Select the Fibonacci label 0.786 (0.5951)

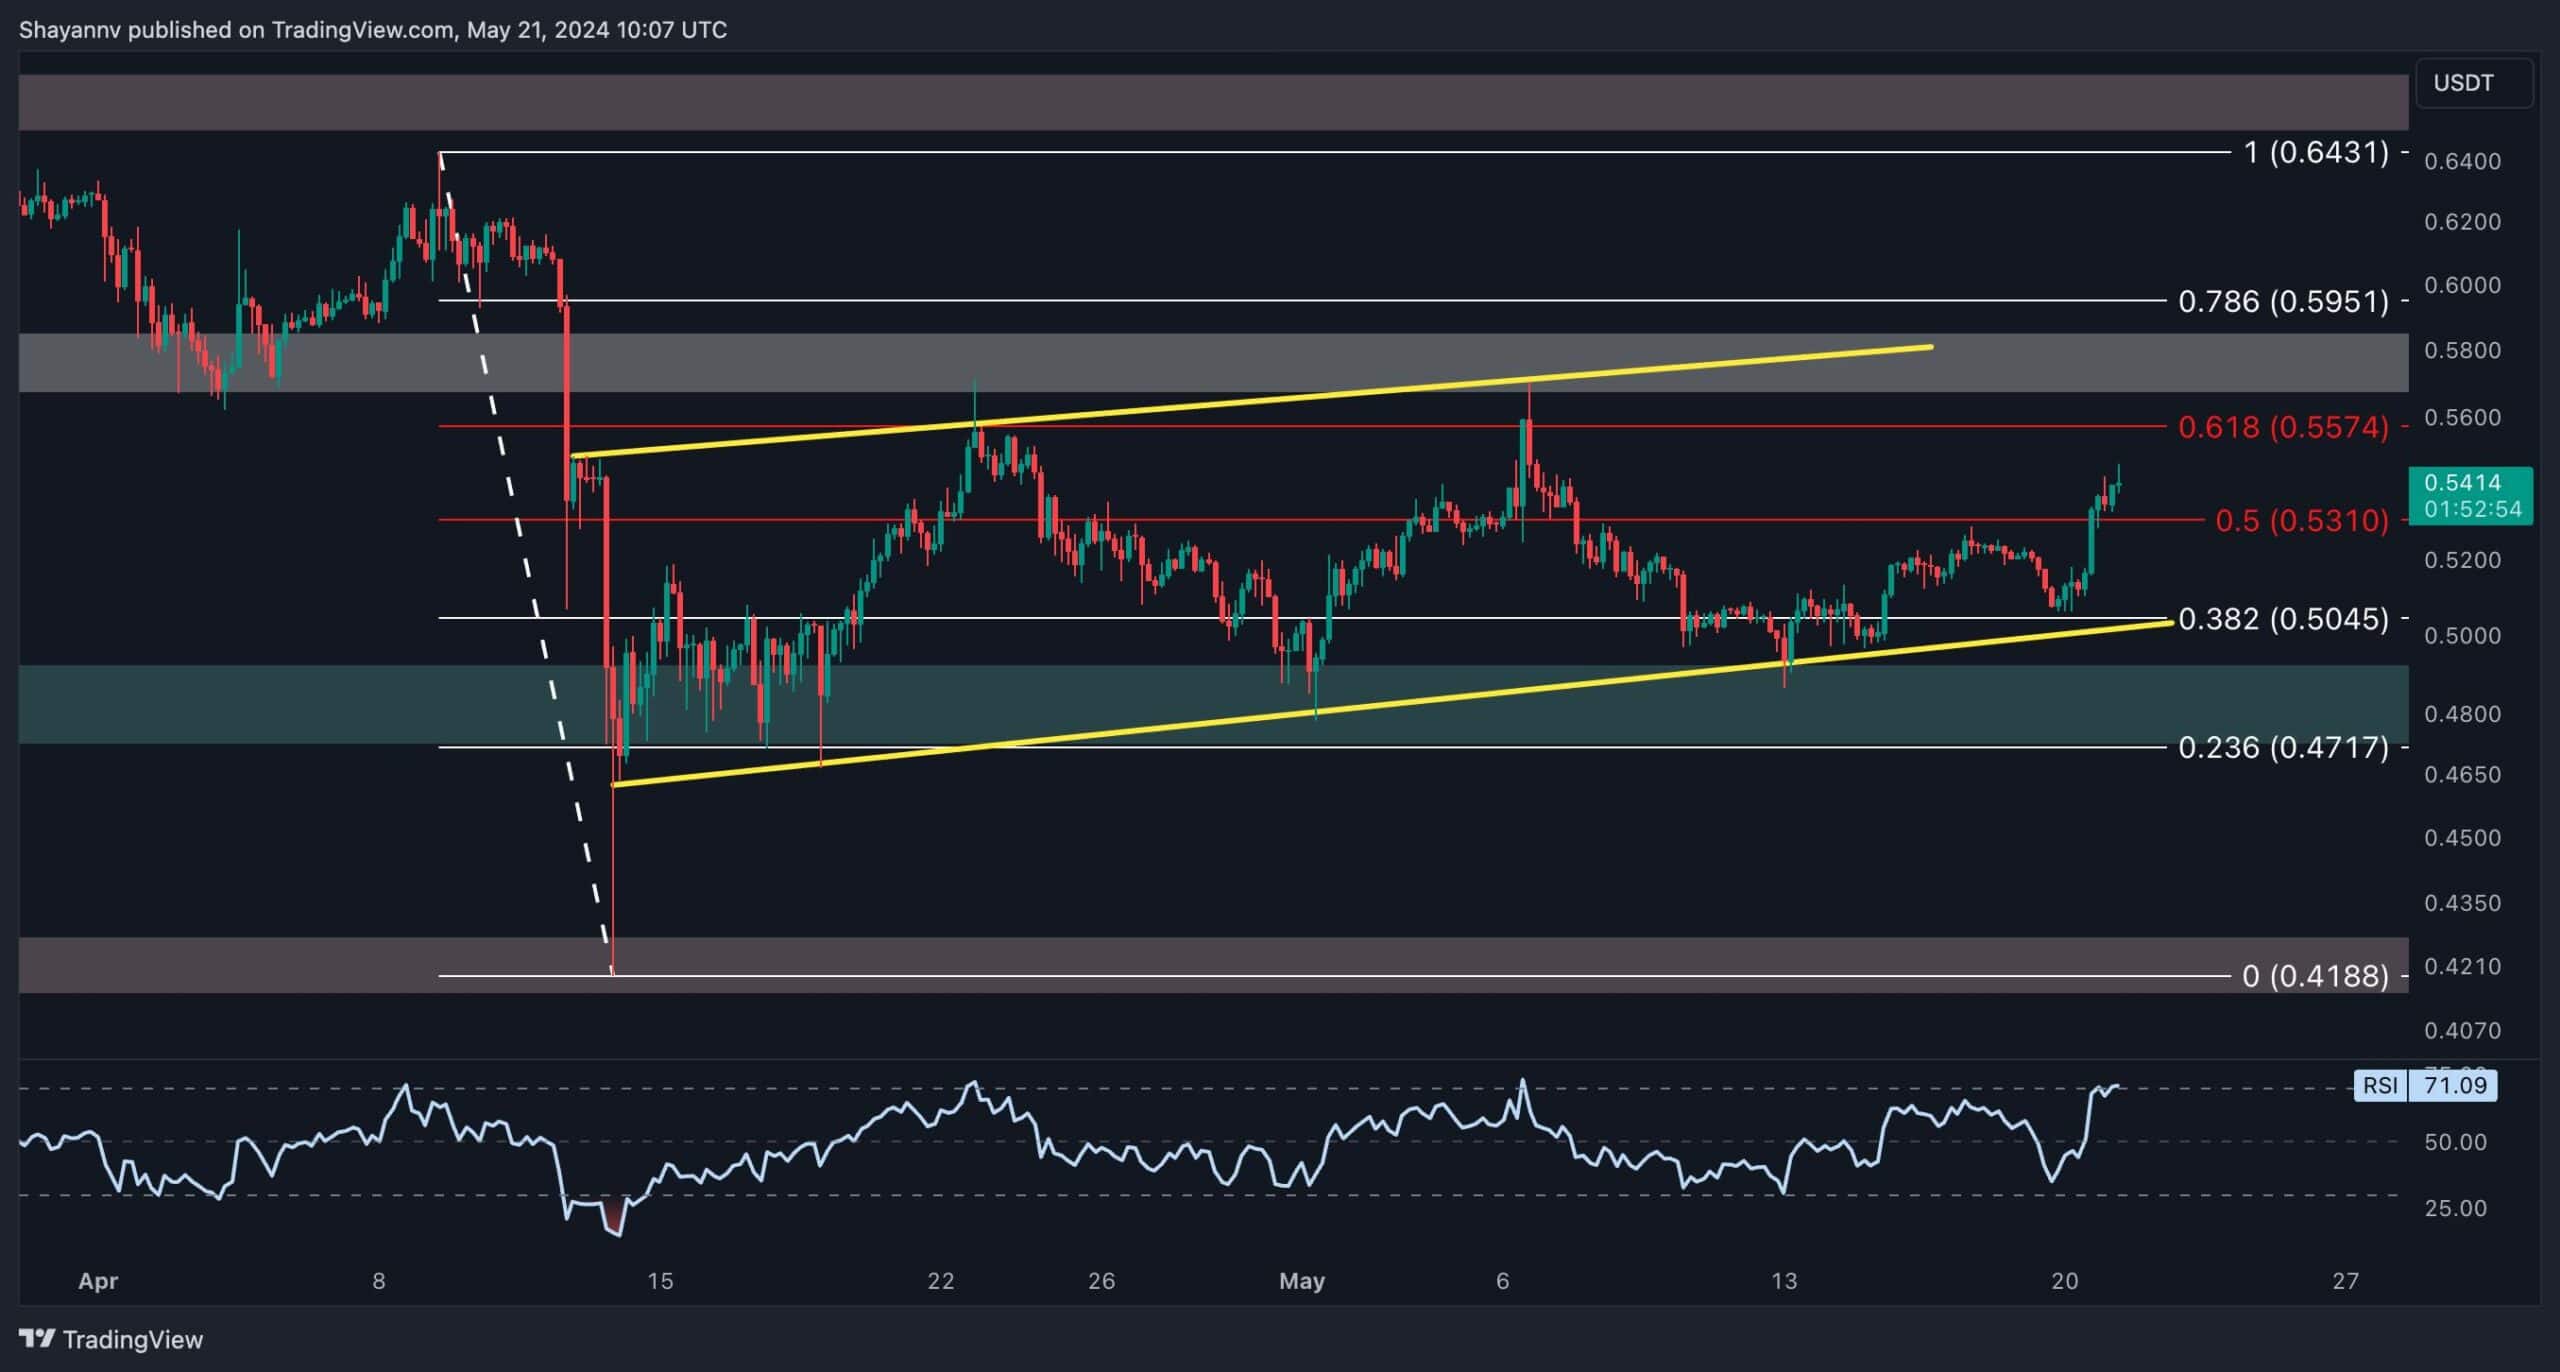pyautogui.click(x=2284, y=301)
